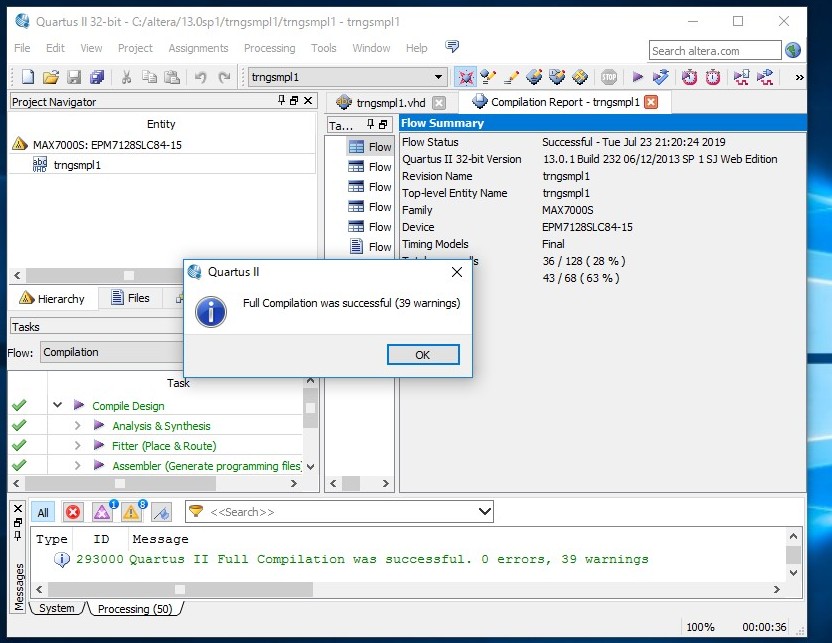Expand the Analysis & Synthesis task

tap(77, 425)
